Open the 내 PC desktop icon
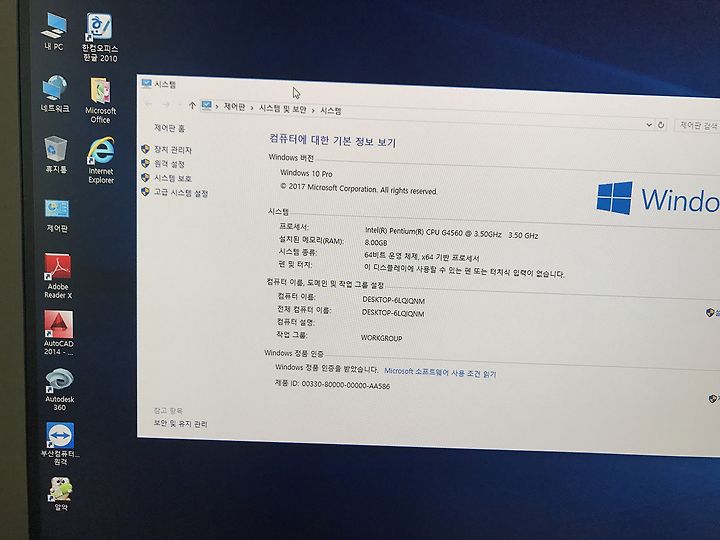Screen dimensions: 720x540 click(x=54, y=31)
